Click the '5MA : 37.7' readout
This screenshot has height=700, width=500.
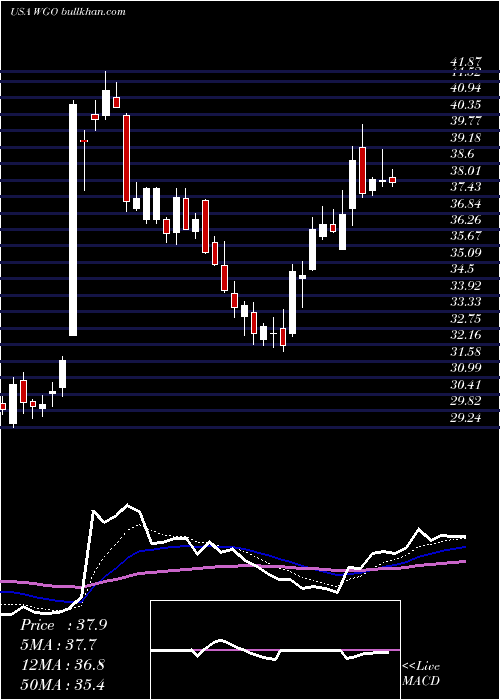tap(59, 645)
